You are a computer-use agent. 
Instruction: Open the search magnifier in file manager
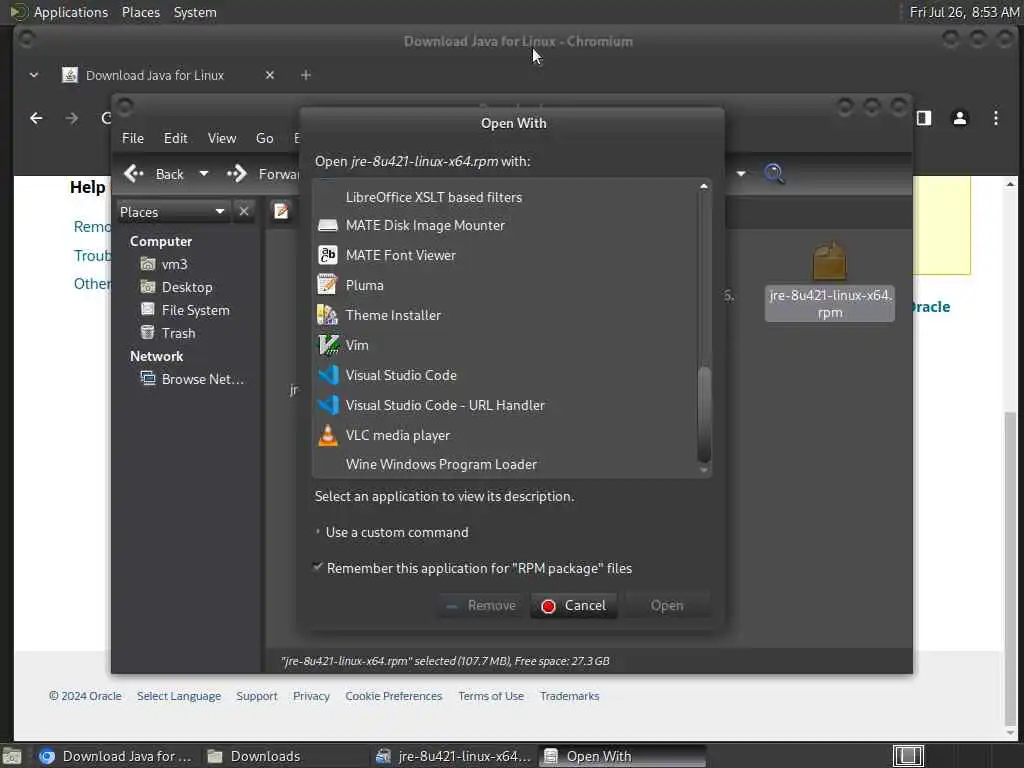tap(774, 174)
